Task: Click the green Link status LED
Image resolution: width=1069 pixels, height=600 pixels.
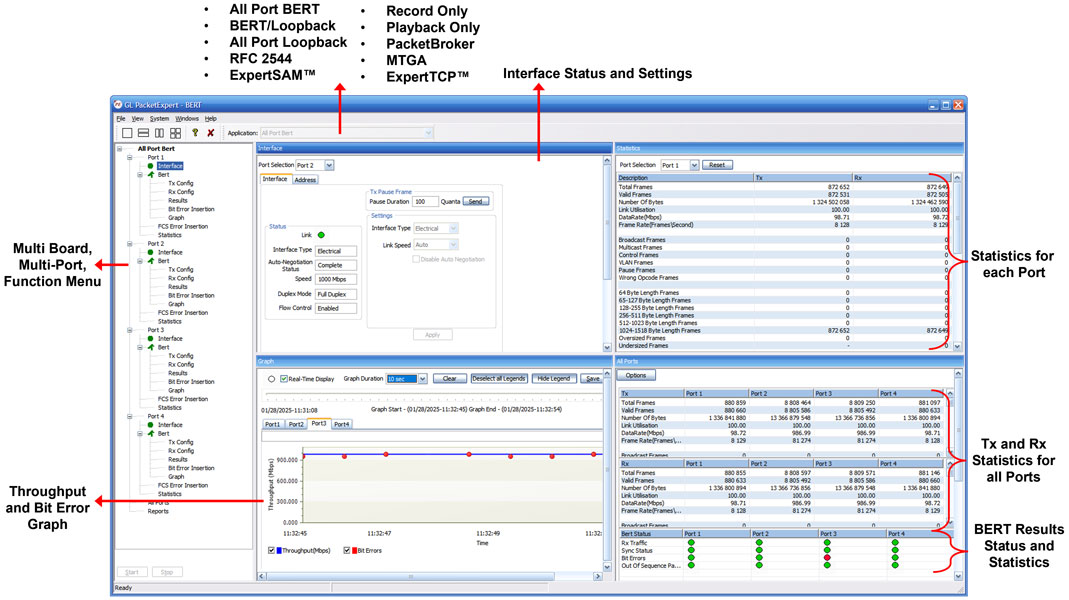Action: click(321, 235)
